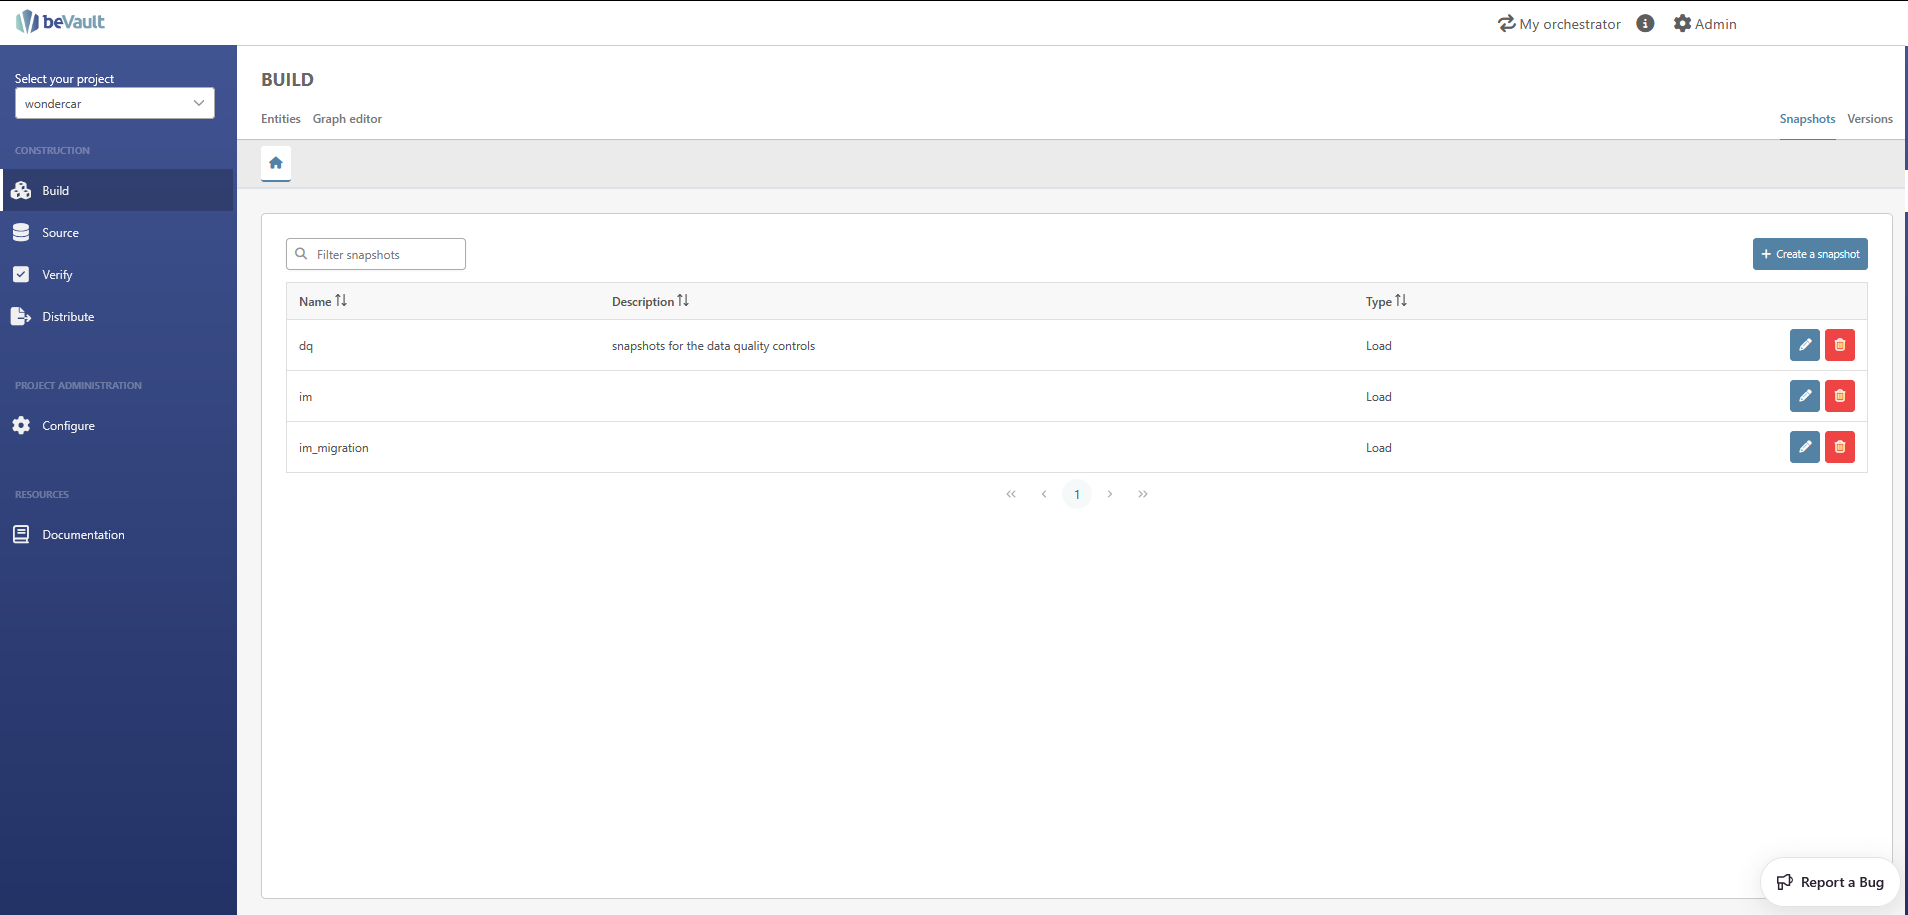The width and height of the screenshot is (1908, 915).
Task: Switch to the Versions tab
Action: click(x=1869, y=119)
